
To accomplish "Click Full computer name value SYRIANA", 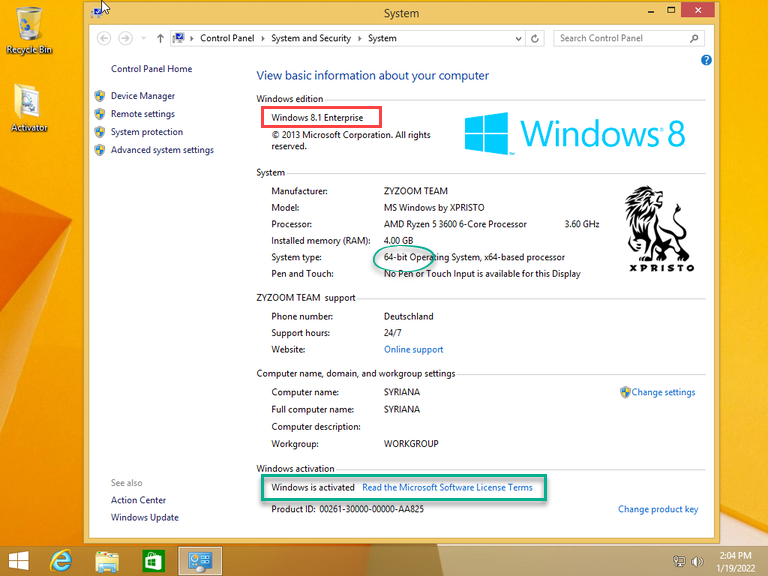I will (x=402, y=409).
